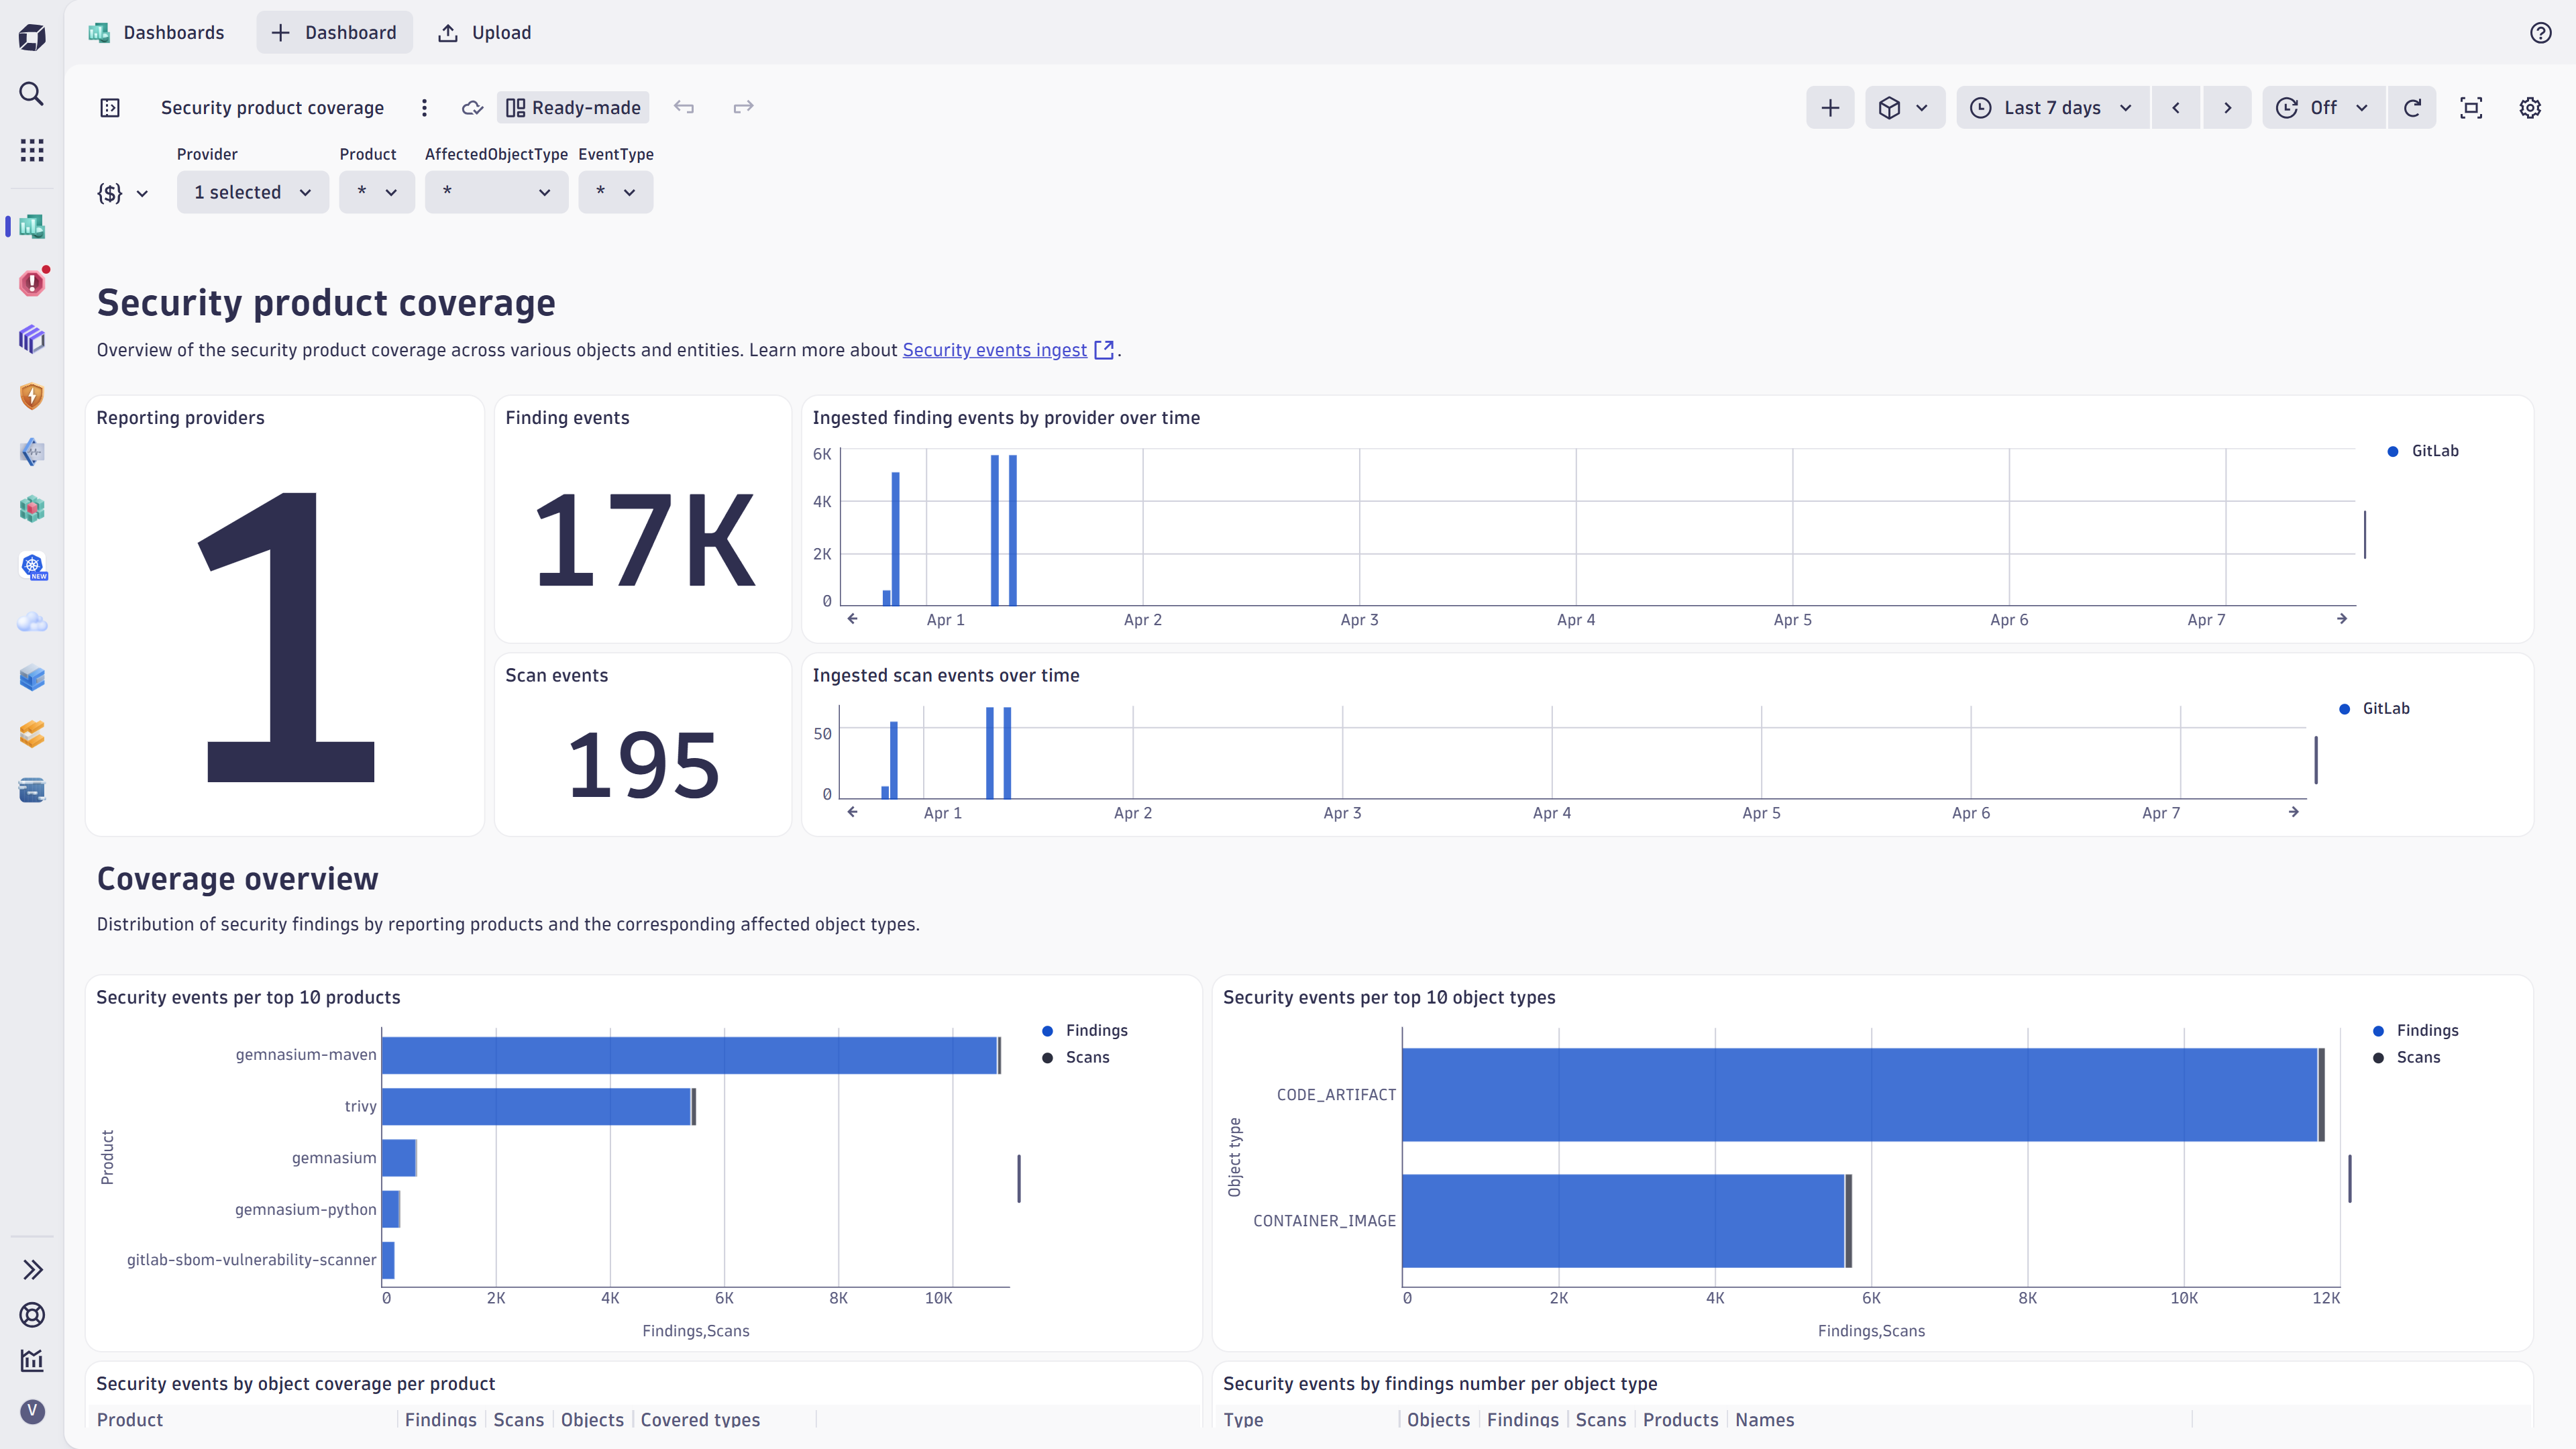Expand the sidebar with double chevron
The height and width of the screenshot is (1449, 2576).
coord(32,1269)
